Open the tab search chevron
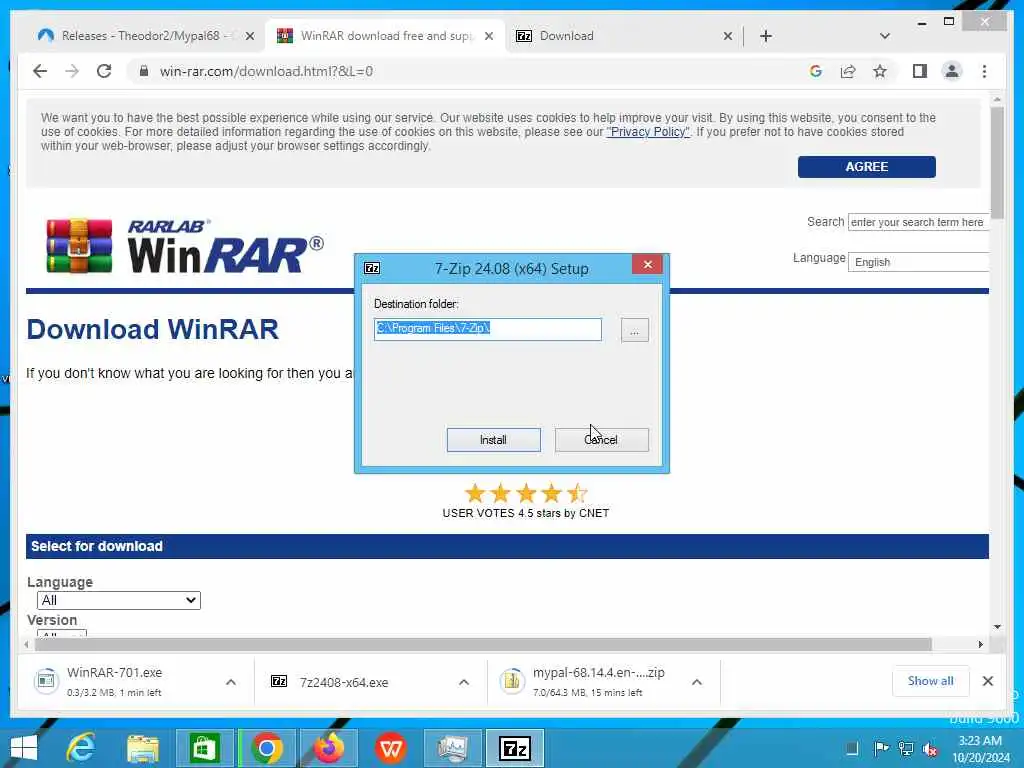 tap(884, 36)
